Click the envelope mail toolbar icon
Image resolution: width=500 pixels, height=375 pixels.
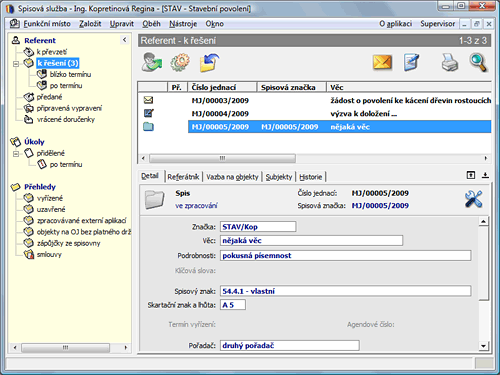pyautogui.click(x=382, y=62)
